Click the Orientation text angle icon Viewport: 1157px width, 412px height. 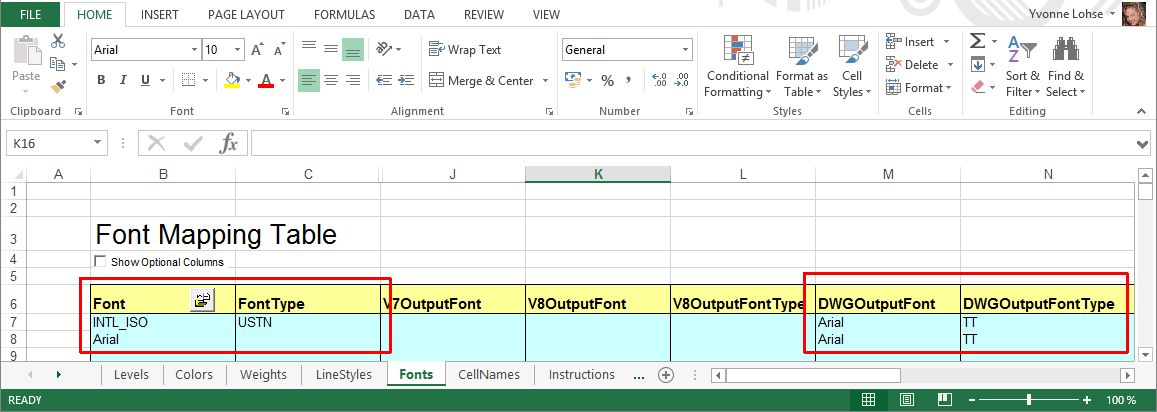[384, 49]
